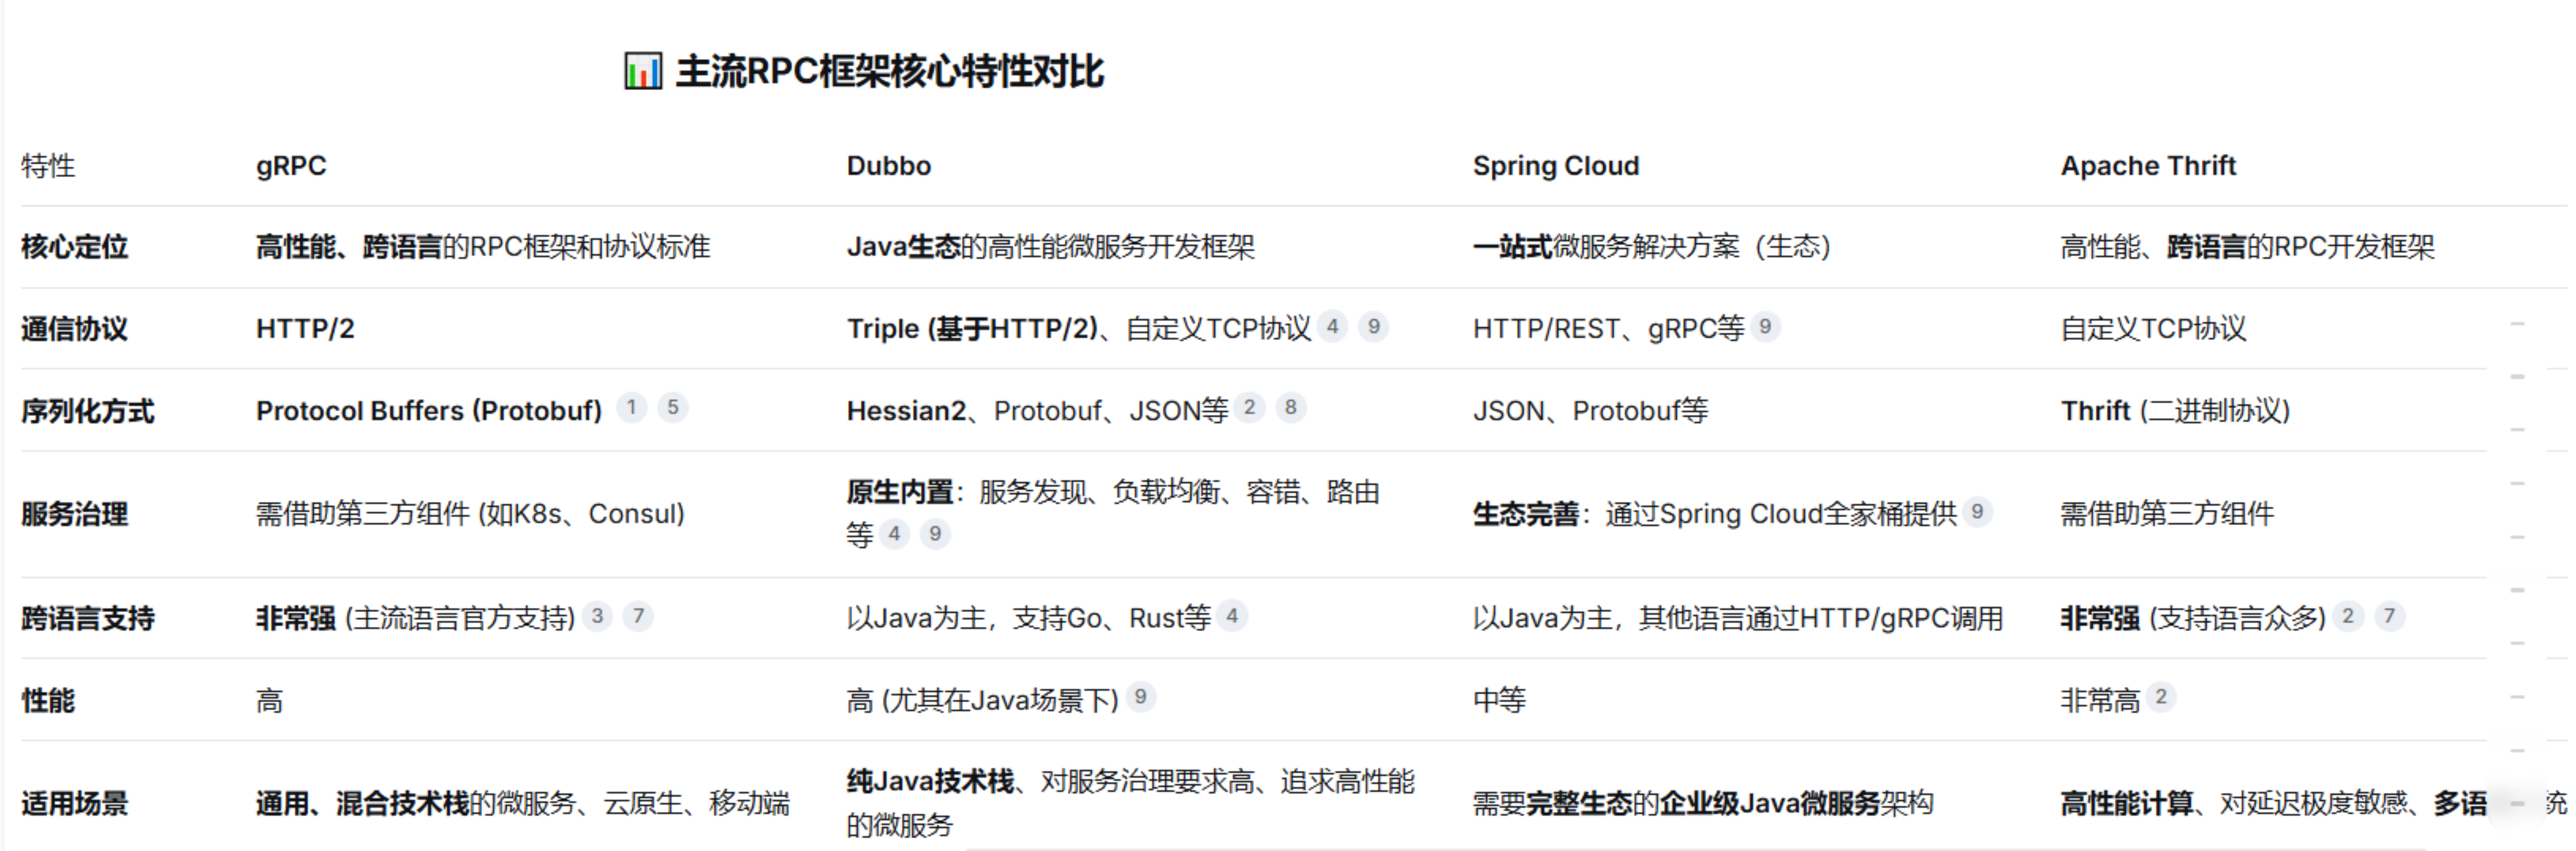Click 'HTTP/REST、gRPC等' text
This screenshot has height=851, width=2576.
(1609, 329)
